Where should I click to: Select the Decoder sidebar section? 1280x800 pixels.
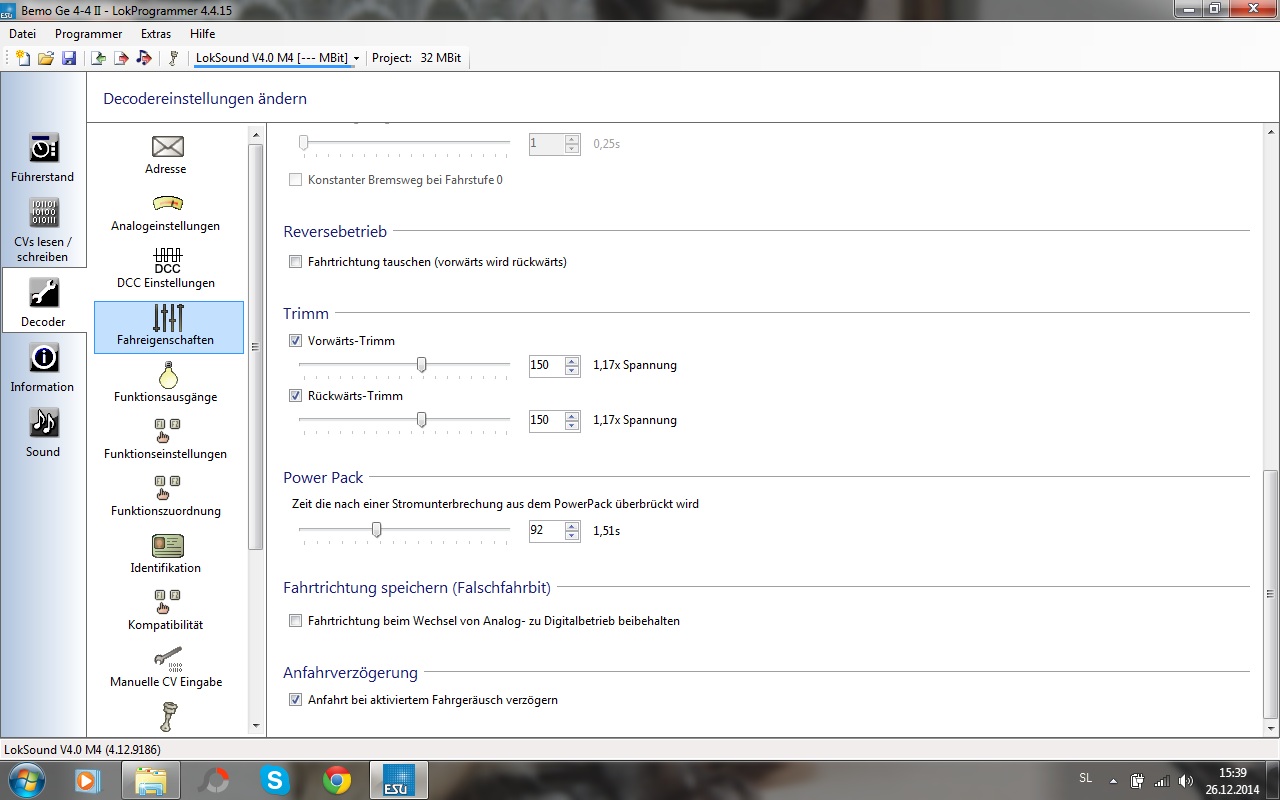pos(43,302)
